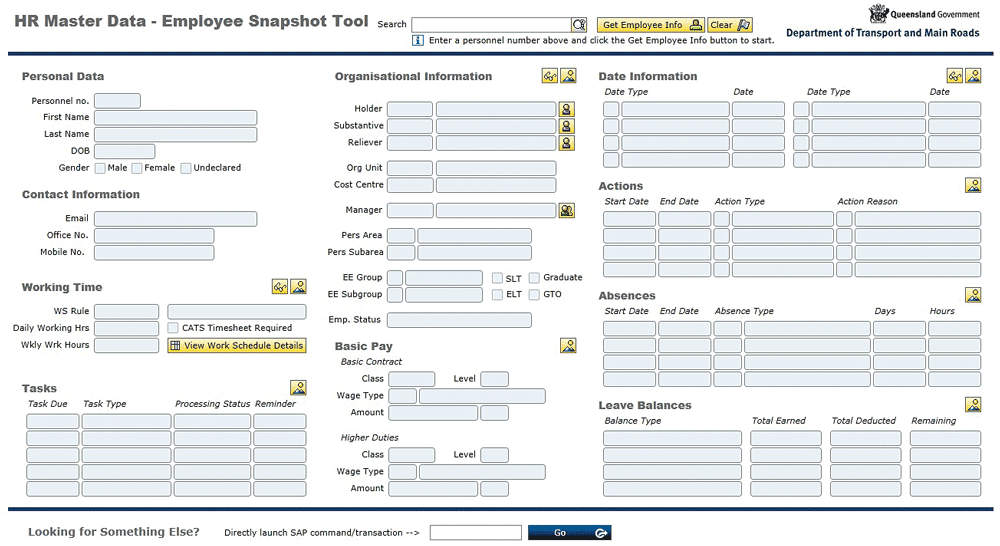Click the person icon in Holder row
Image resolution: width=1000 pixels, height=546 pixels.
[x=566, y=109]
